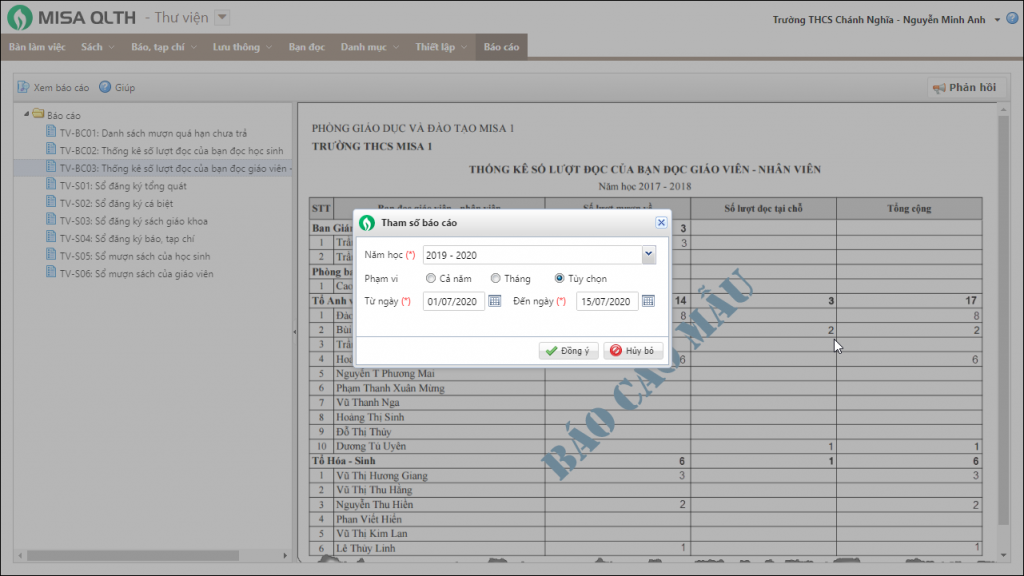Open the Năm học dropdown arrow

648,255
